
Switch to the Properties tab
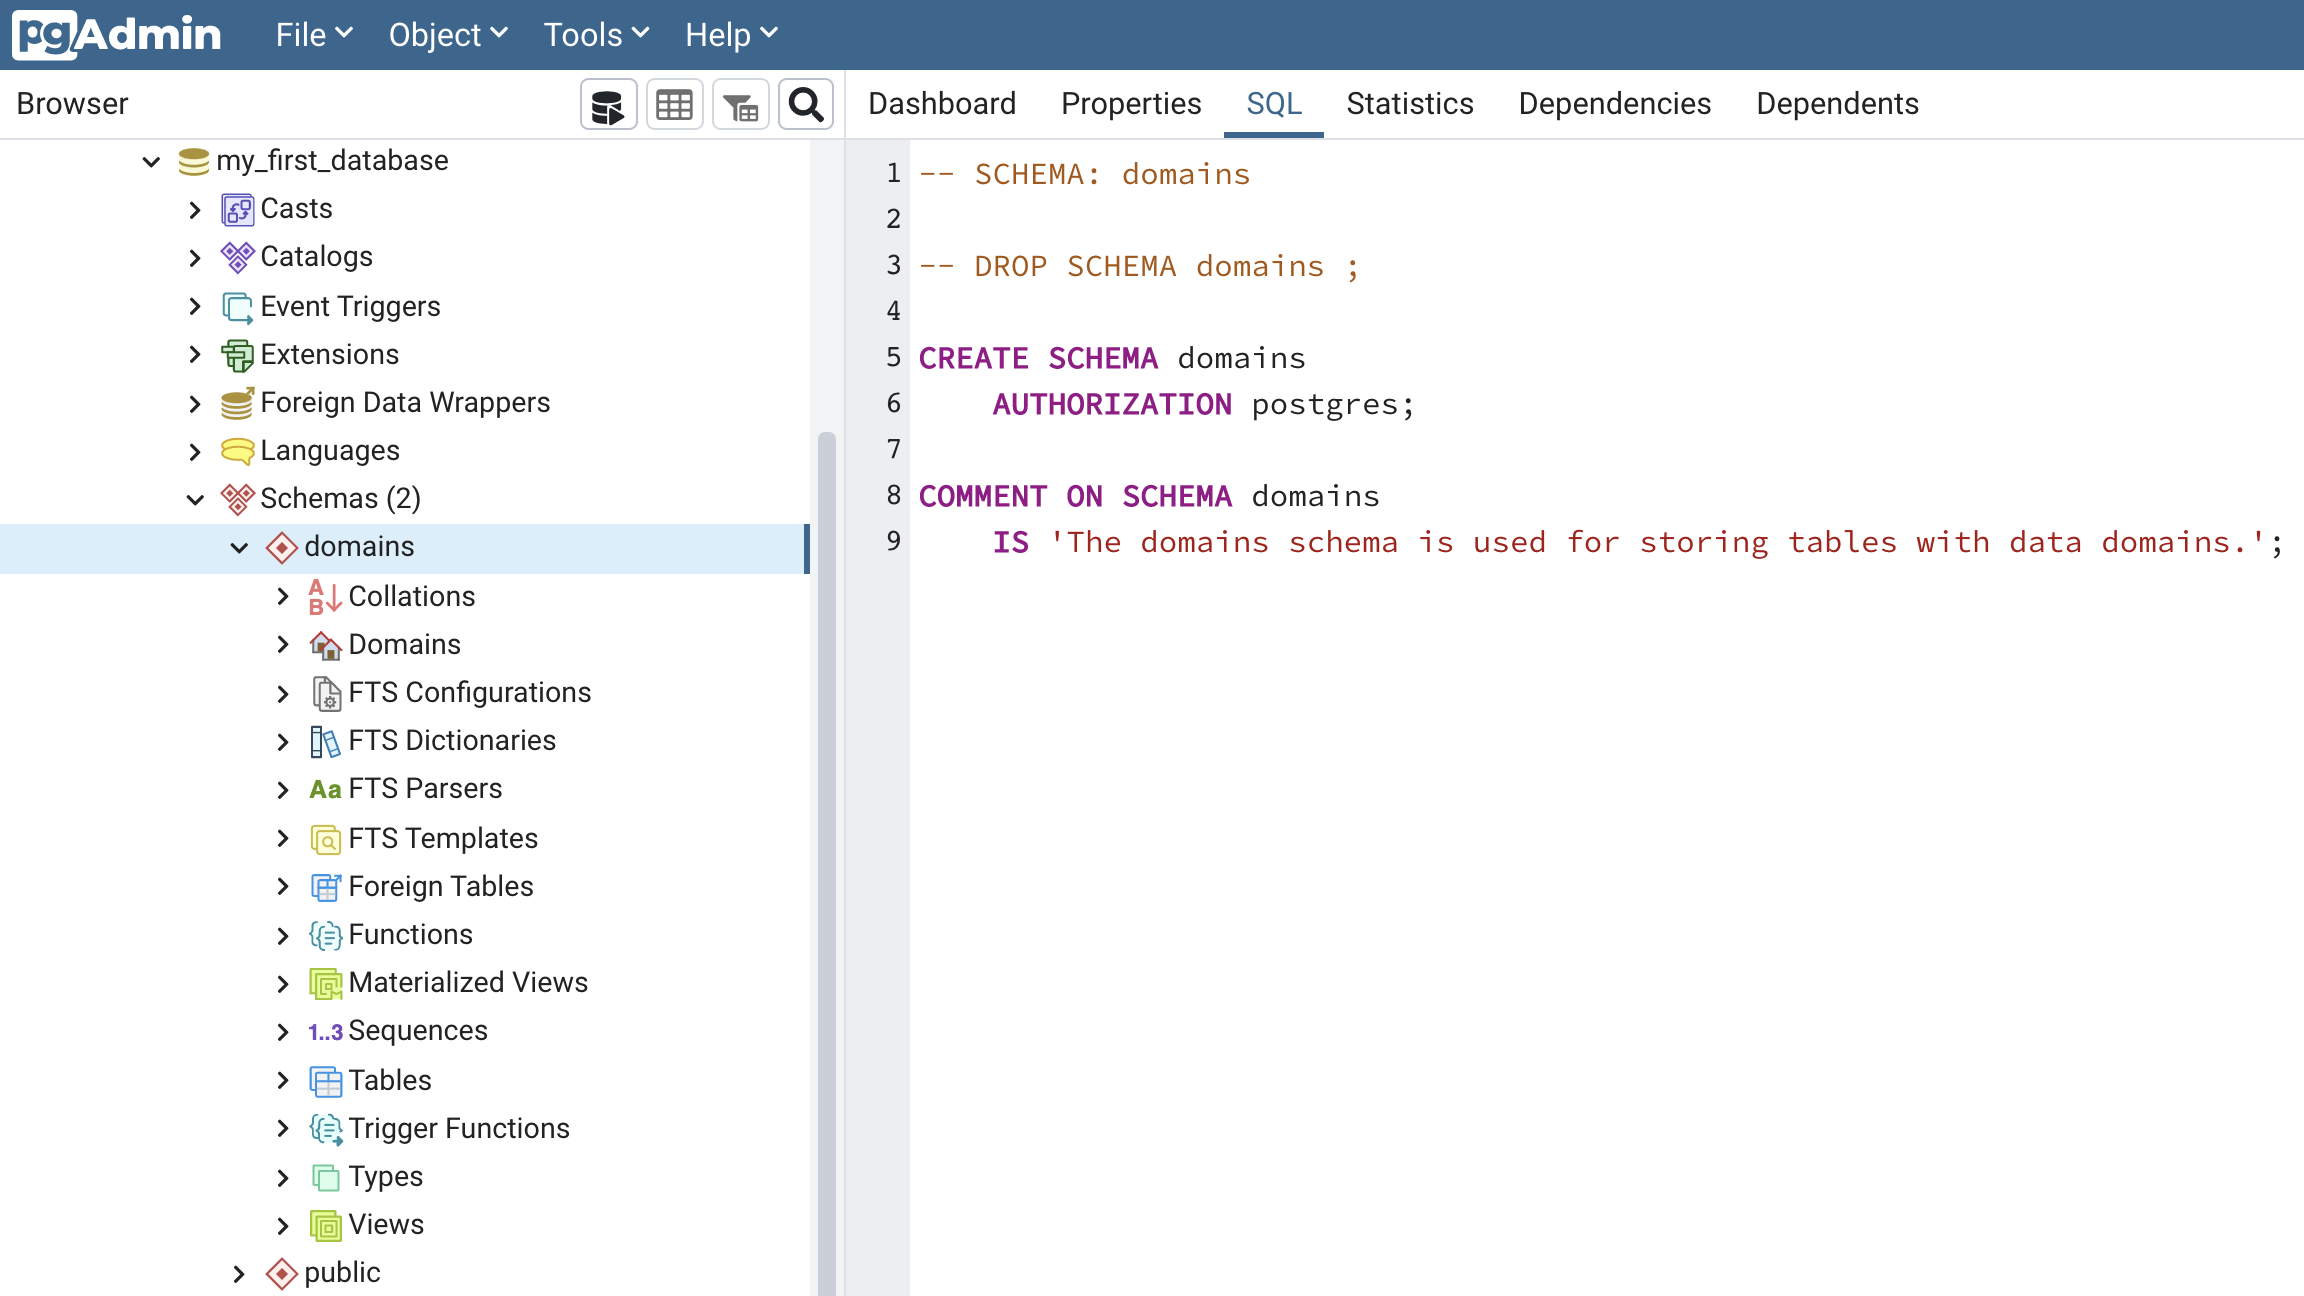point(1131,104)
